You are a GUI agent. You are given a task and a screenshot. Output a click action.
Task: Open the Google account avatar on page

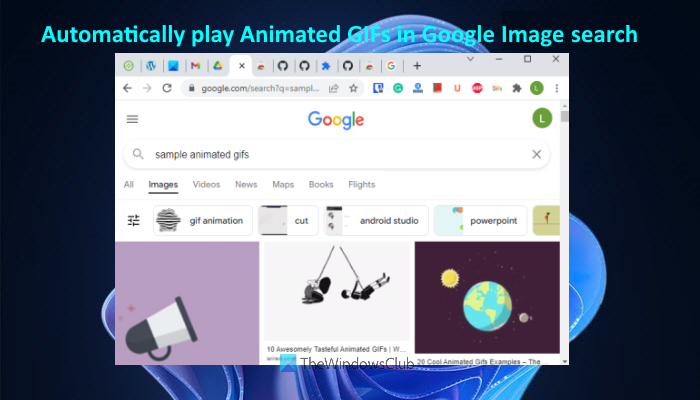pos(542,118)
